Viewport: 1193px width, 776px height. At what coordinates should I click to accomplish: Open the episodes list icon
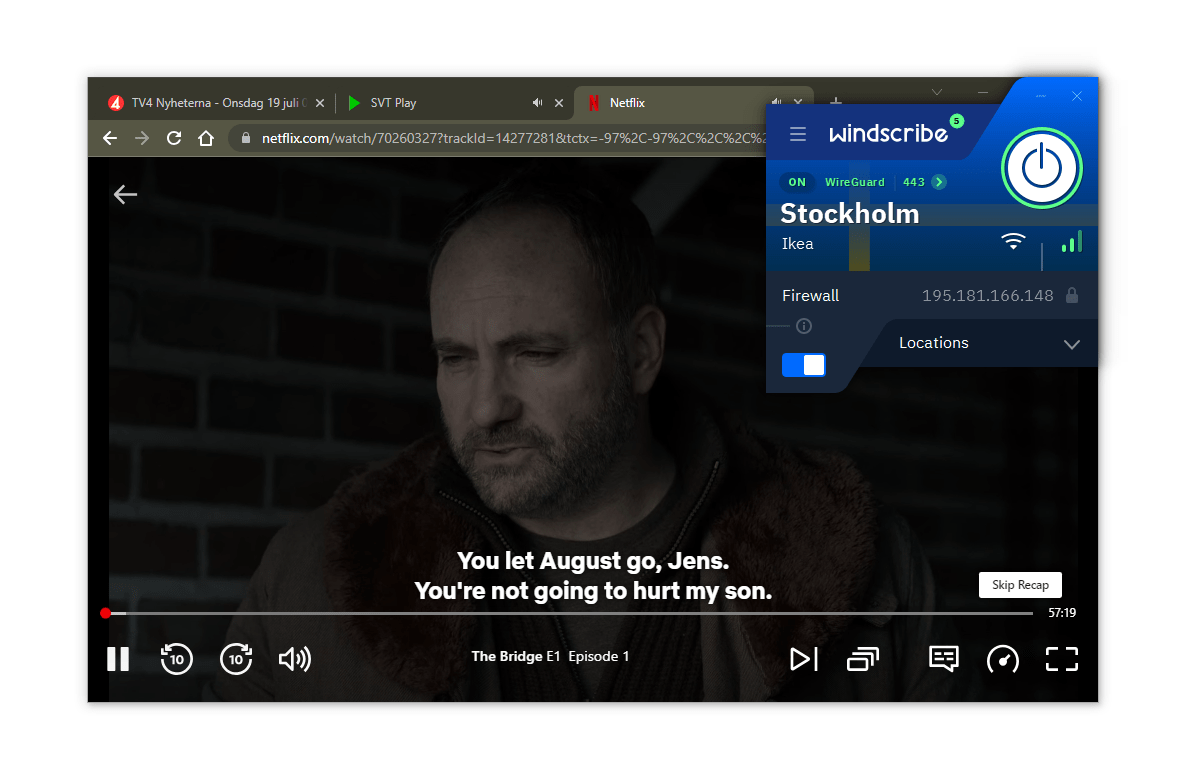point(863,659)
